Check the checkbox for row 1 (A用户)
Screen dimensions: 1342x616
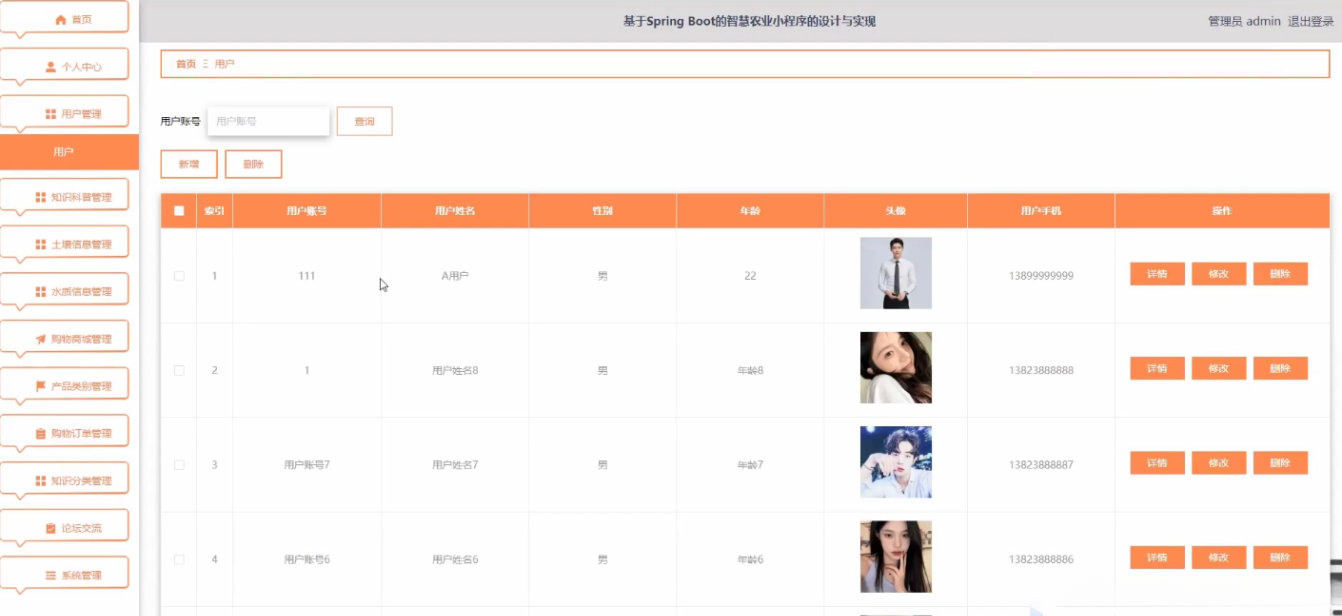tap(179, 276)
